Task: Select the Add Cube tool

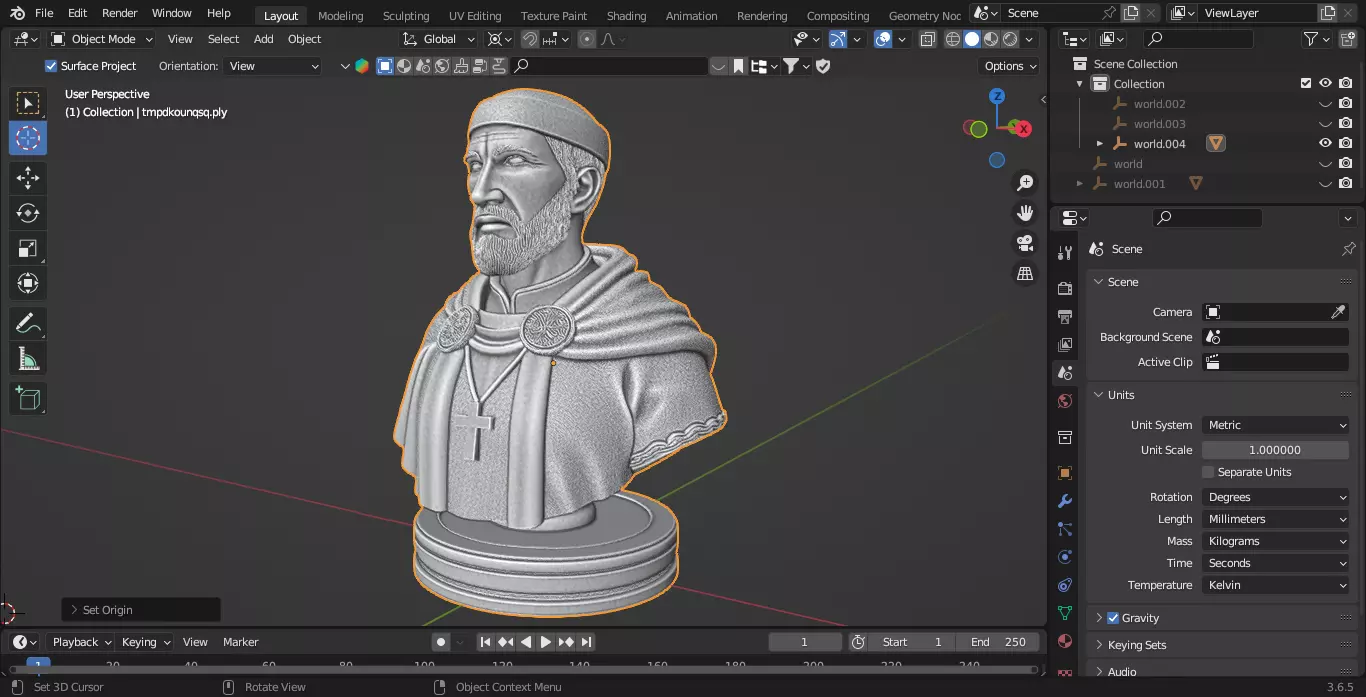Action: (x=28, y=398)
